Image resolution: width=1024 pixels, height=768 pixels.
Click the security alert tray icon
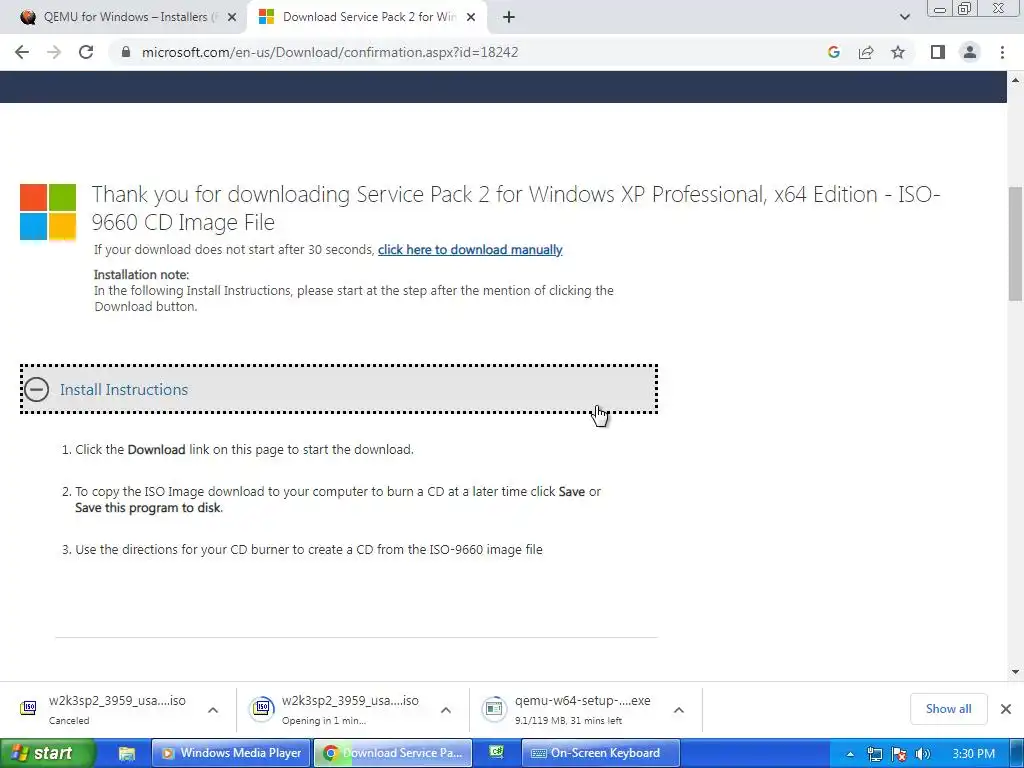pos(899,754)
